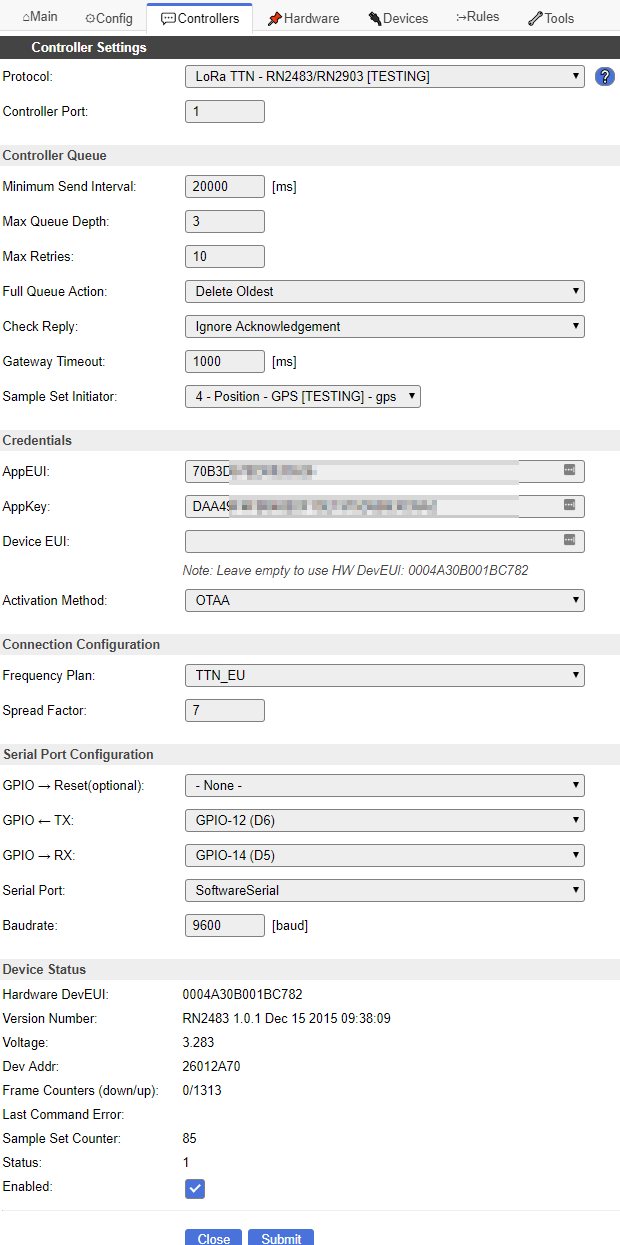Open the Check Reply dropdown
The width and height of the screenshot is (620, 1245).
385,326
